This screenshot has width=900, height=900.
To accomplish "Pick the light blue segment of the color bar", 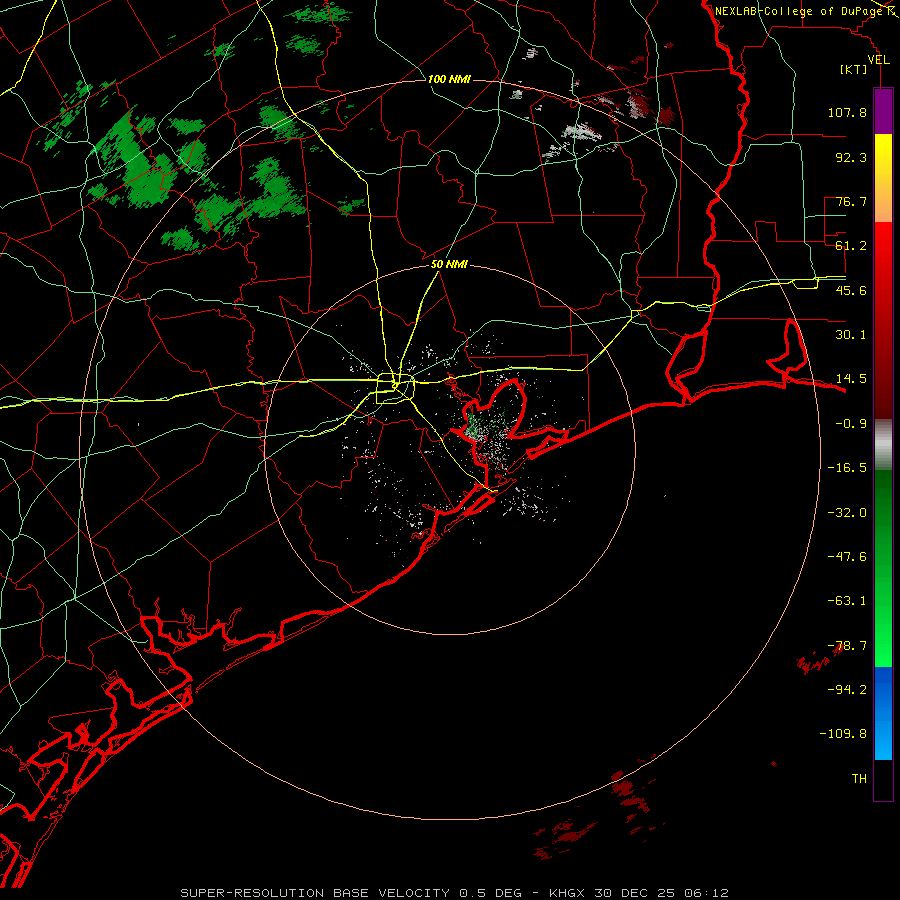I will [x=883, y=738].
